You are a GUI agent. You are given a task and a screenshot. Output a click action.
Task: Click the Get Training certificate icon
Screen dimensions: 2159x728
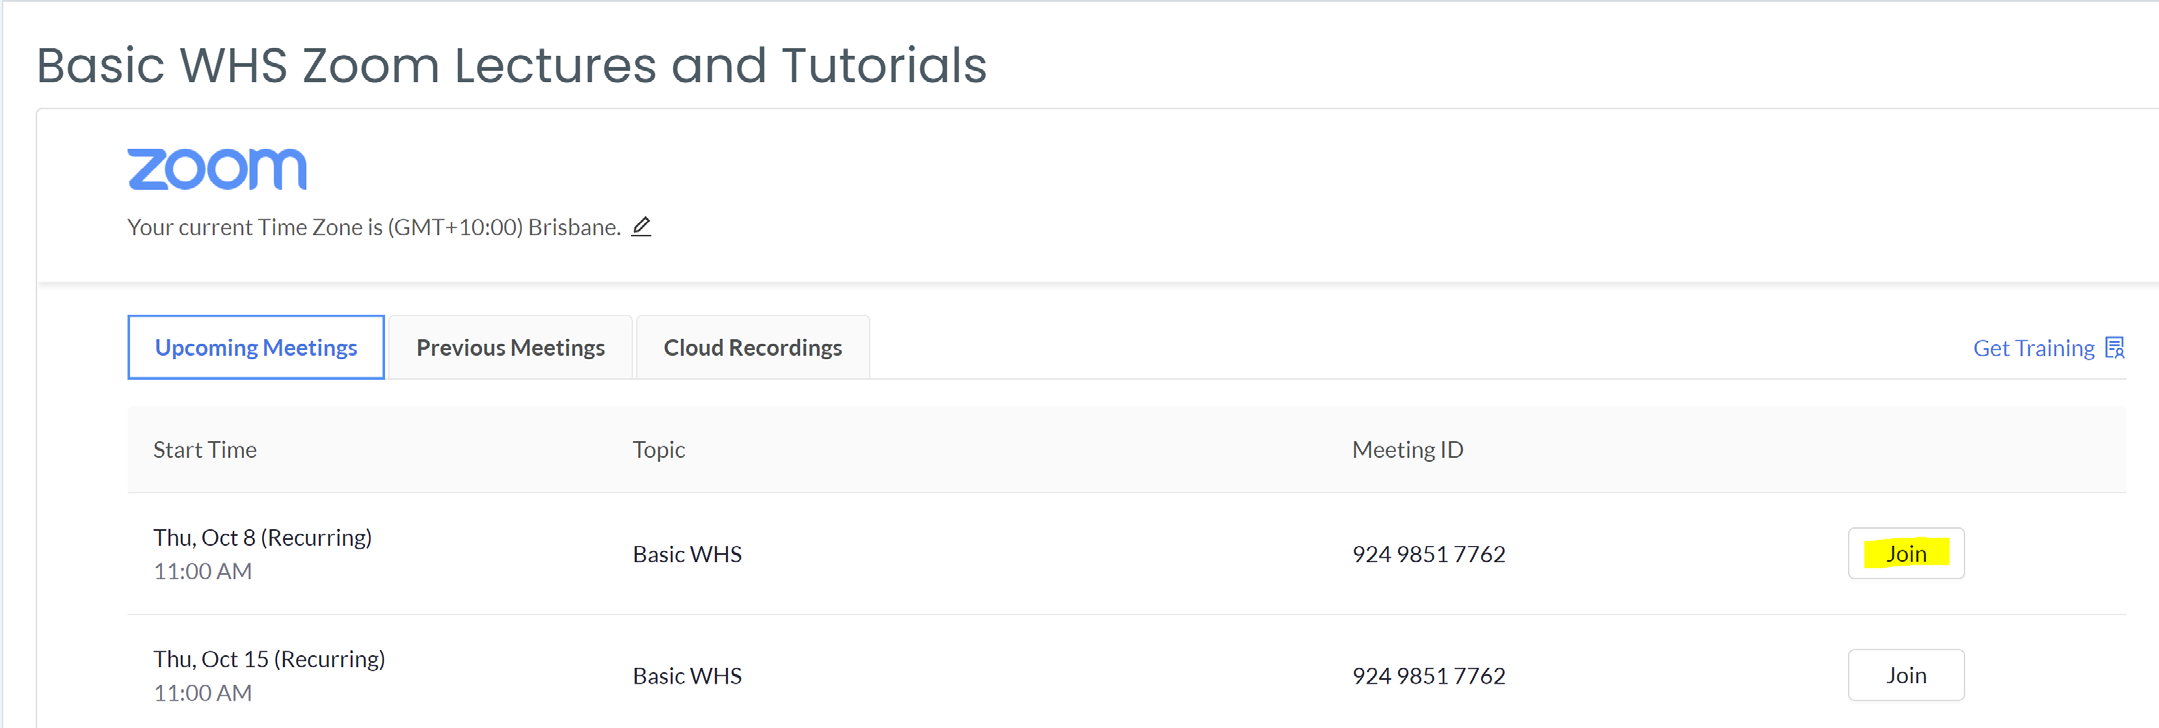point(2114,348)
